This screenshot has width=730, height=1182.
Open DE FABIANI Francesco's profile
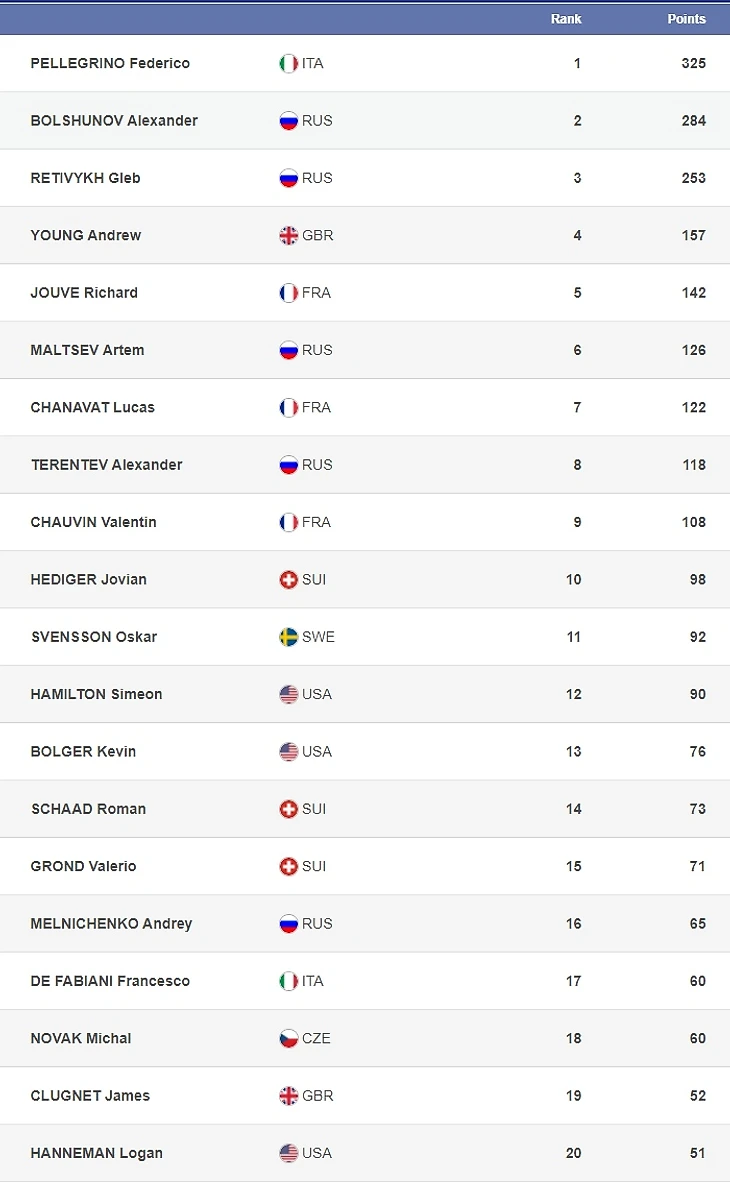(110, 981)
